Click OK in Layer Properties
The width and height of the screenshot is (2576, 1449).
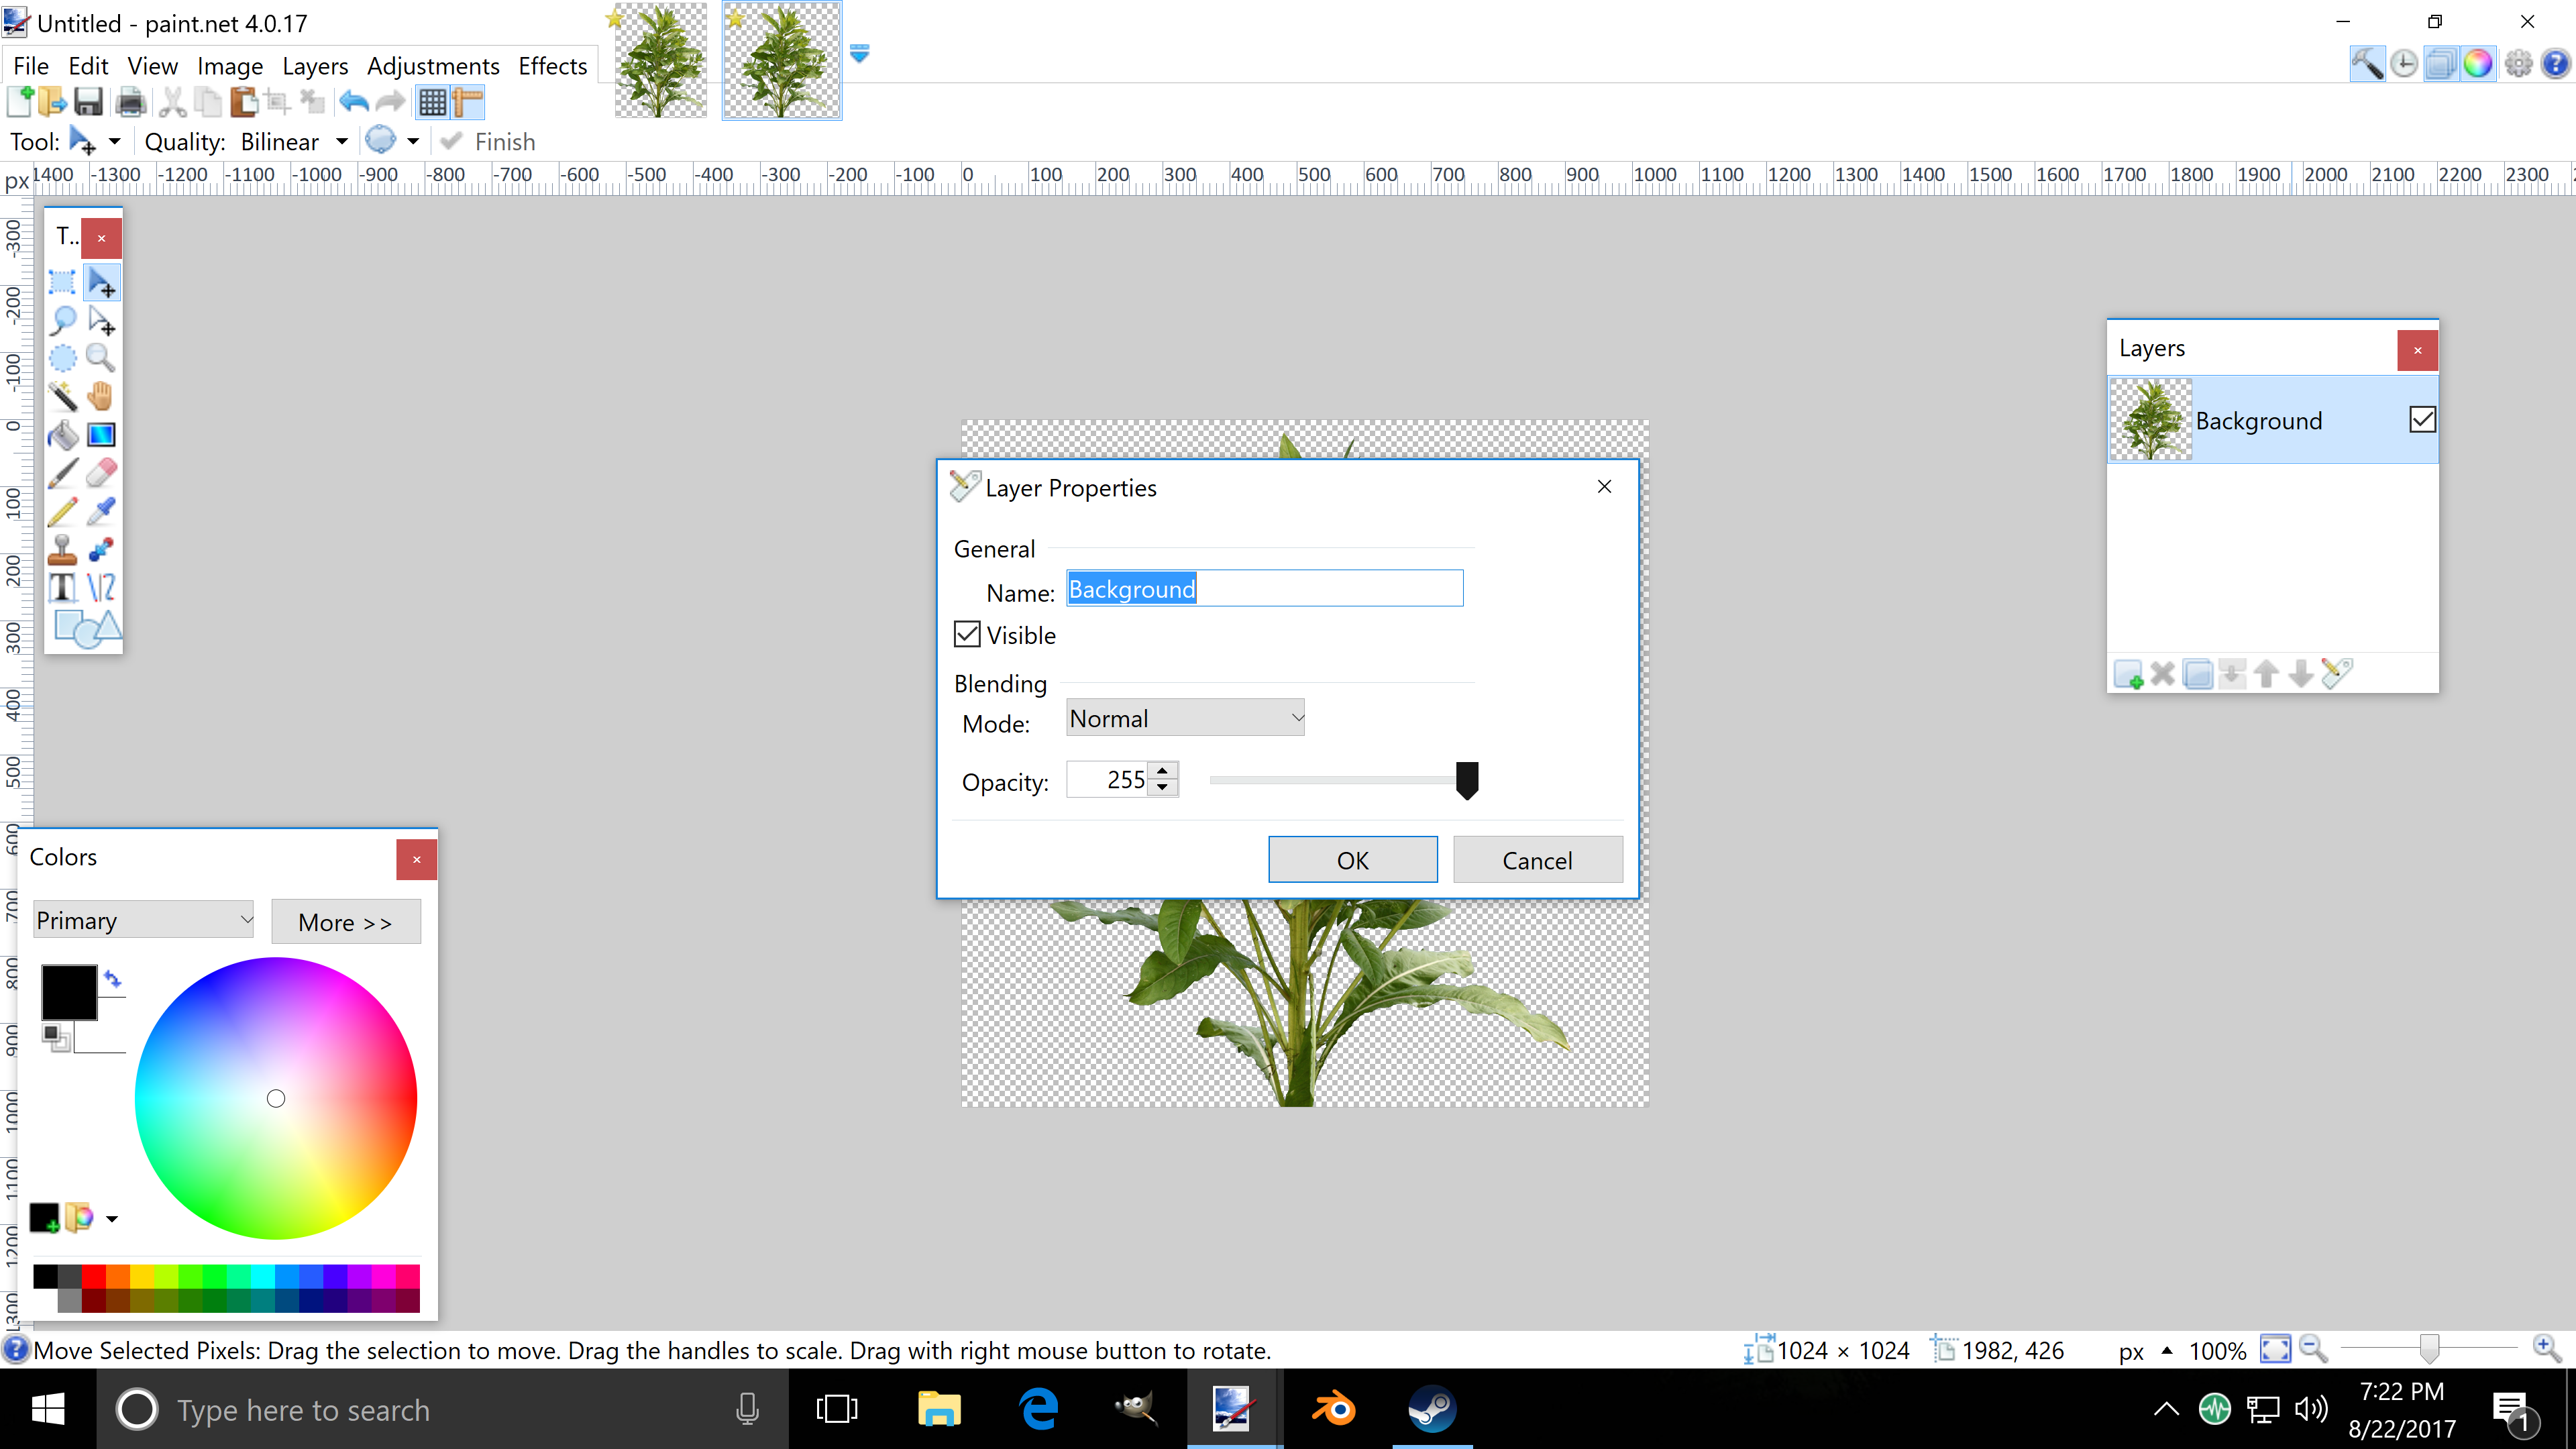(1352, 860)
